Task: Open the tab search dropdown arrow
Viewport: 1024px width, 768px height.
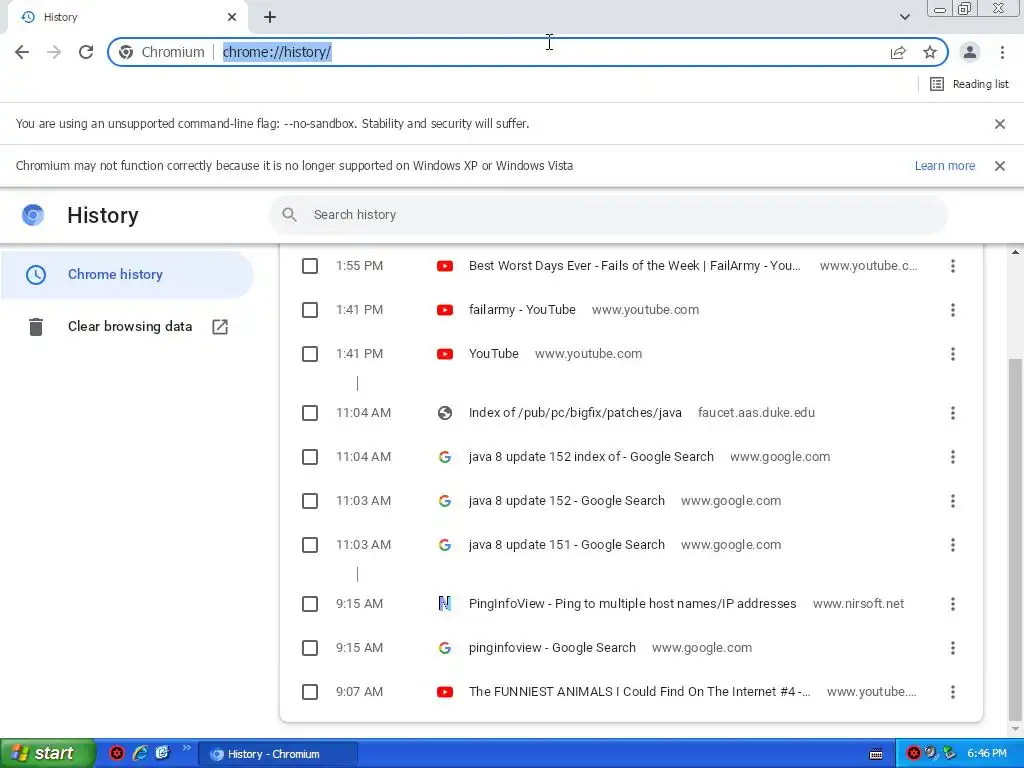Action: [905, 17]
